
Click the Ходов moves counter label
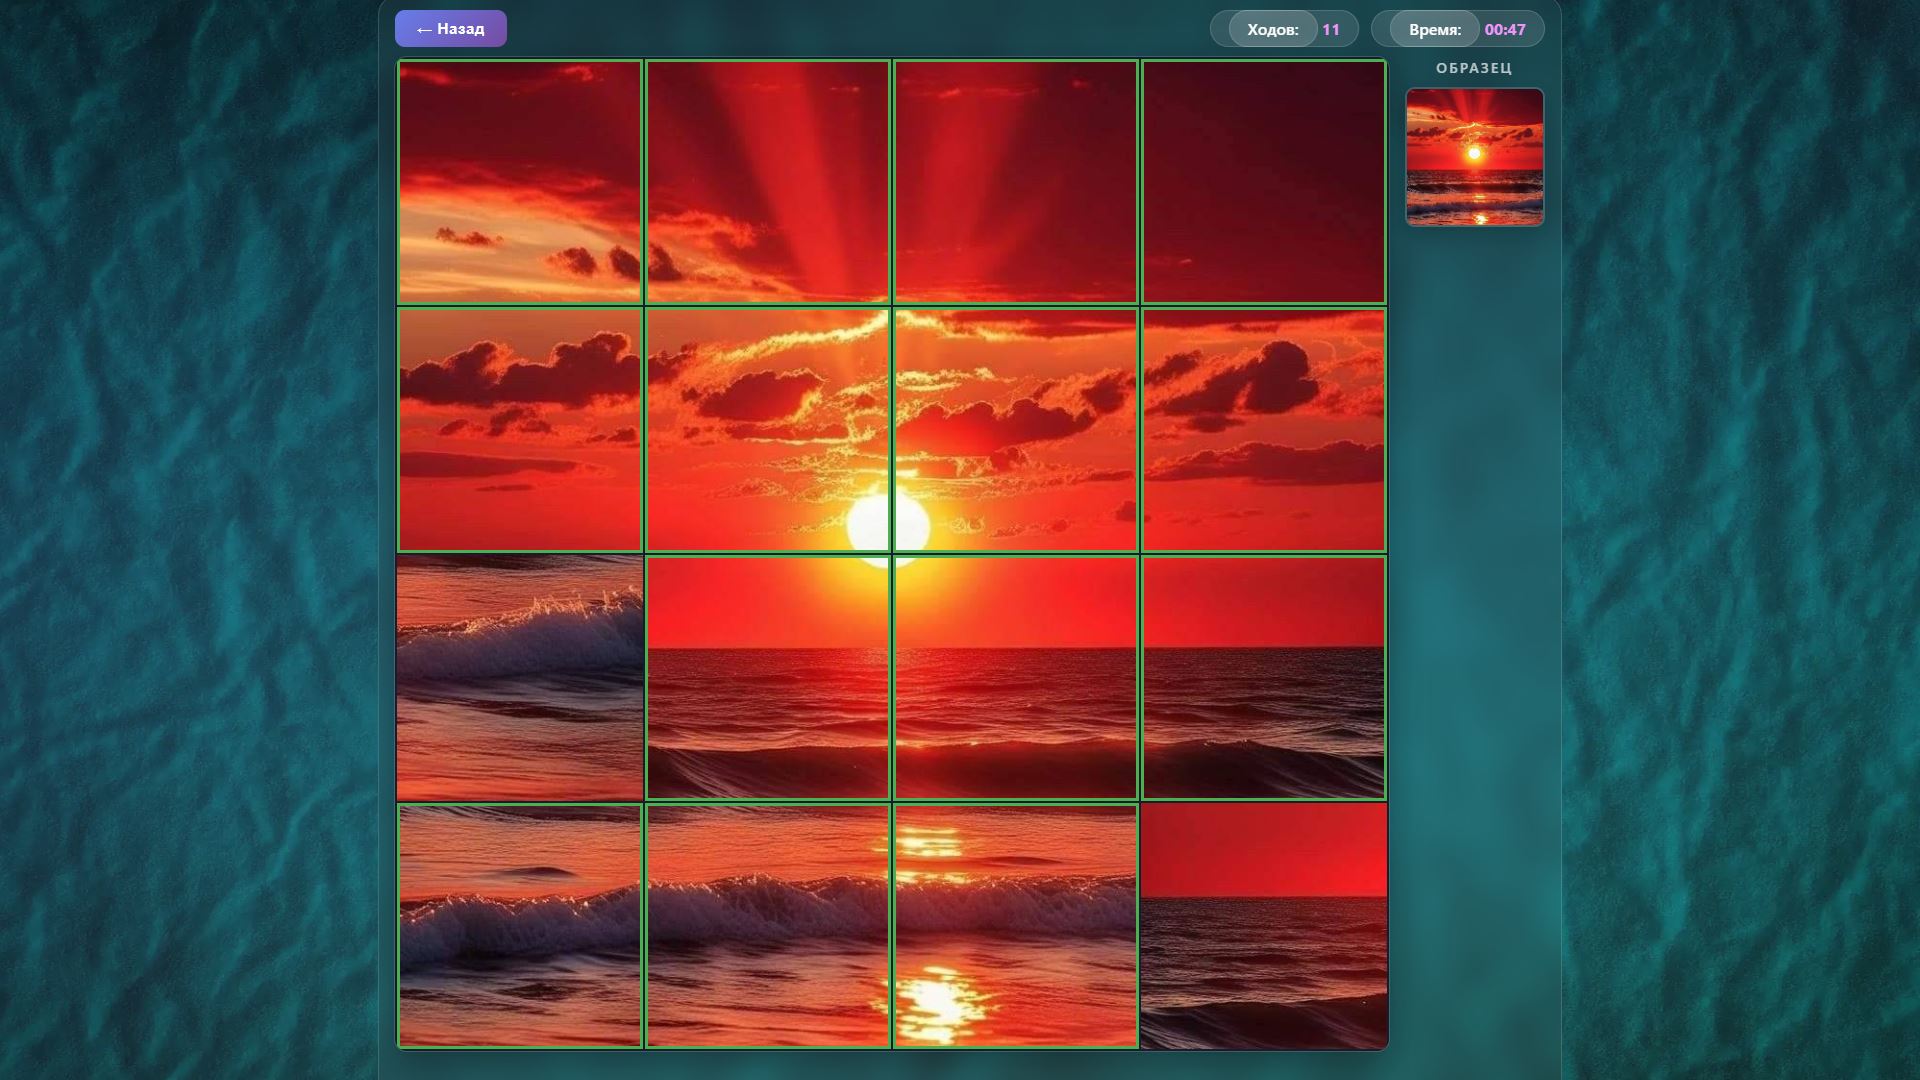(1273, 30)
